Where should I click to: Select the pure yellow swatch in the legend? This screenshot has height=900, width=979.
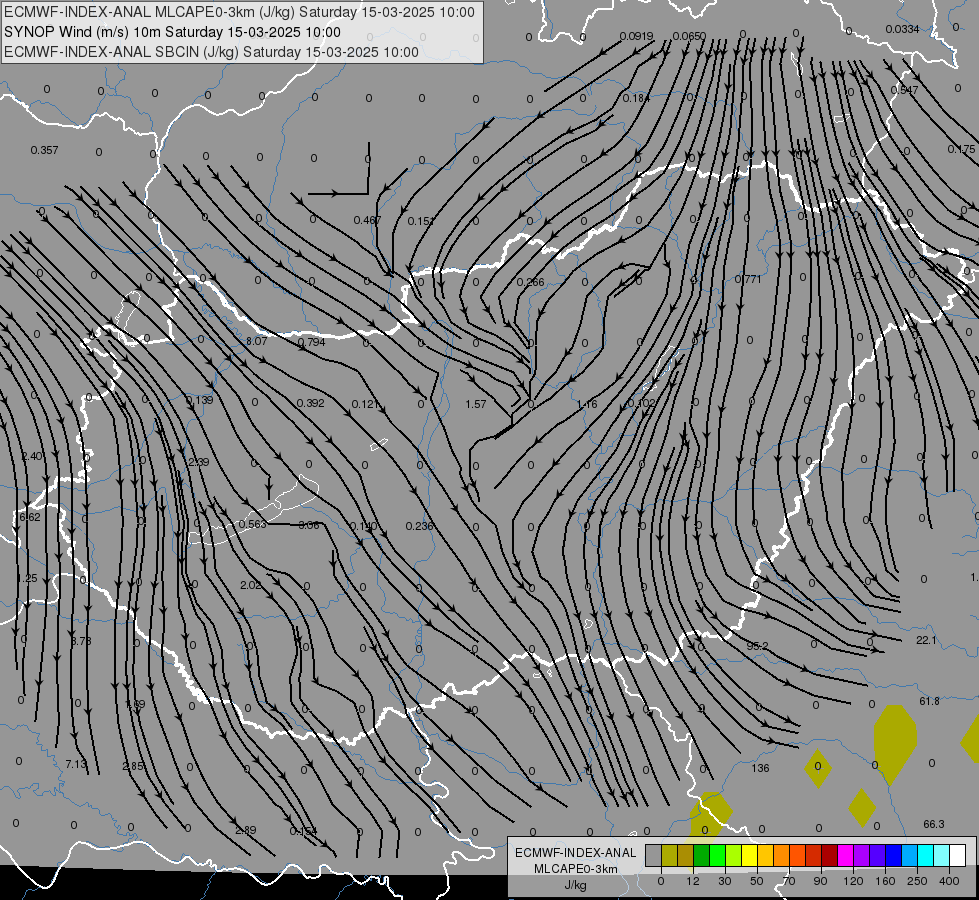point(749,855)
